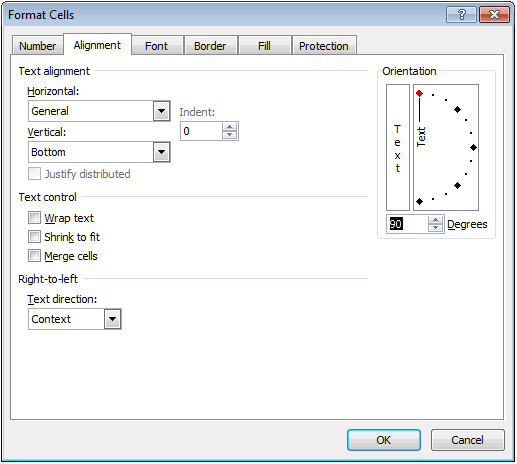This screenshot has height=464, width=517.
Task: Close the Format Cells dialog window
Action: pos(494,15)
